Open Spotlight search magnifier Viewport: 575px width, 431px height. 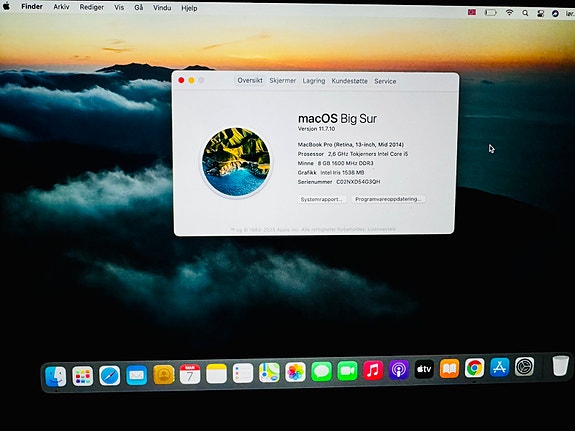[525, 13]
